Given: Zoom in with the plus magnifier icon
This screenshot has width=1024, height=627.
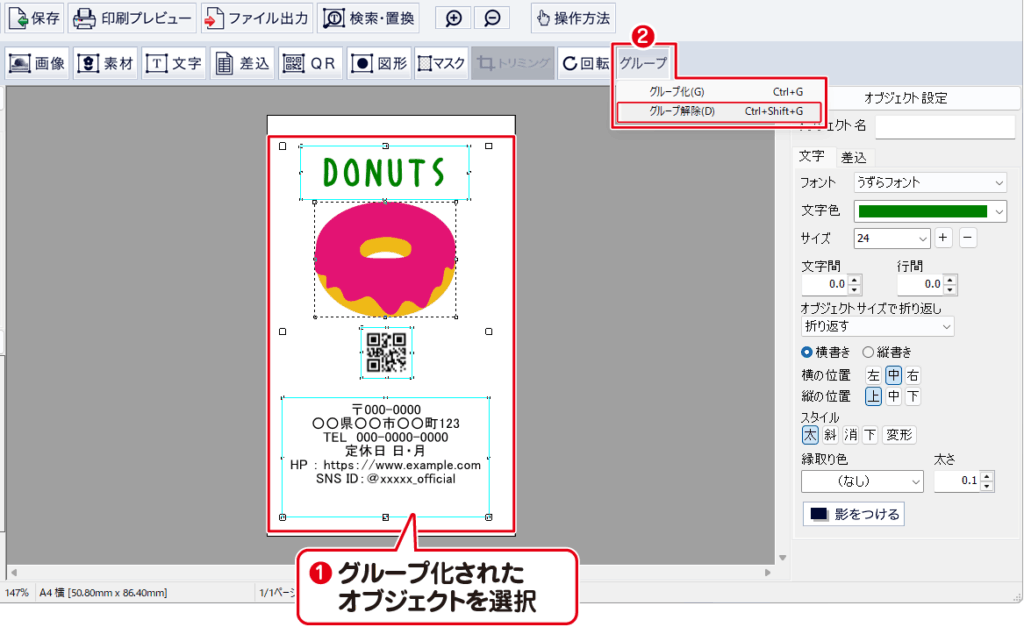Looking at the screenshot, I should [x=454, y=18].
